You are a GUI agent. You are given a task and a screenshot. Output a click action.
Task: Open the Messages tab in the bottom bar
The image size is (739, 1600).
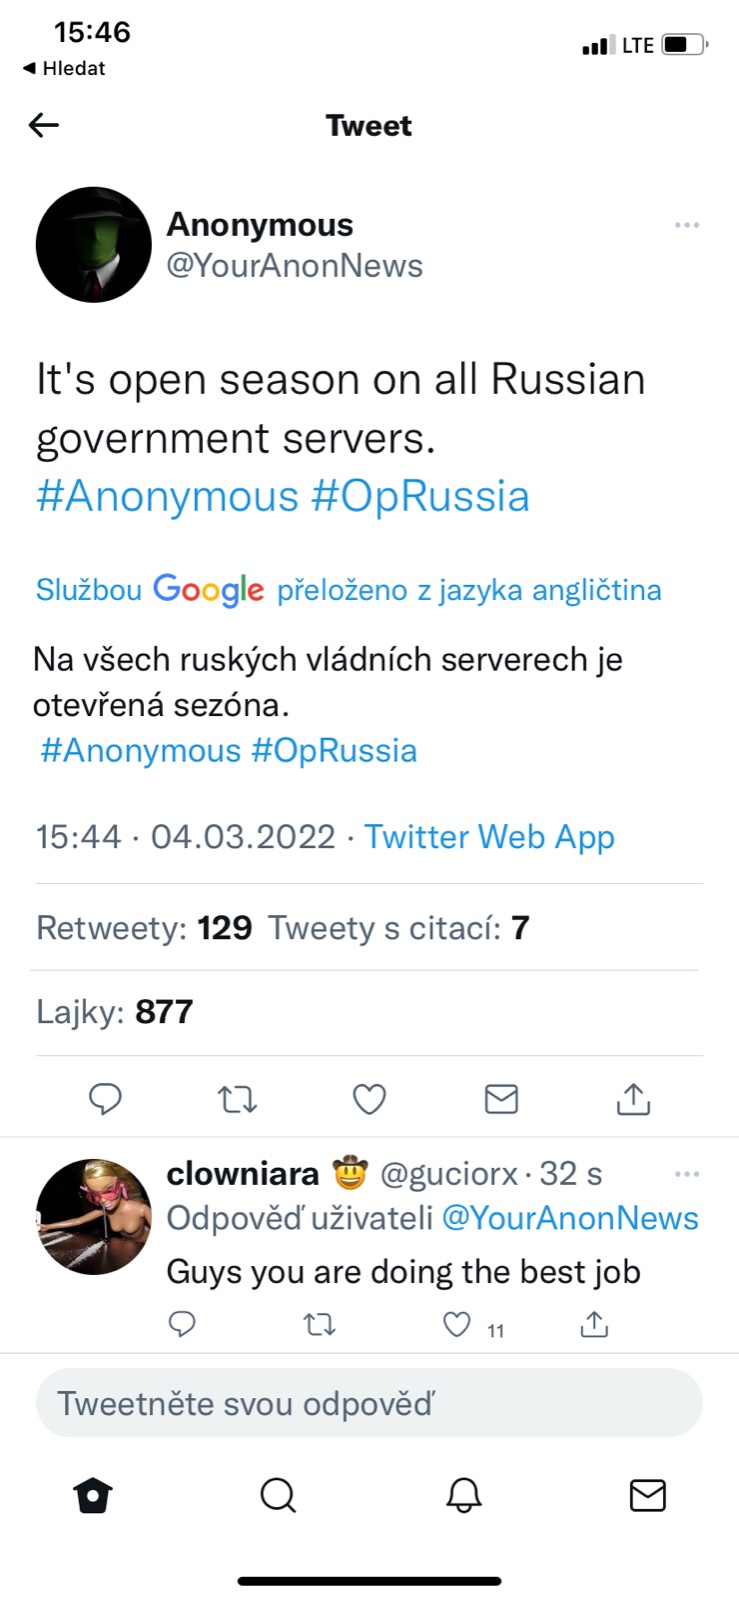coord(647,1496)
